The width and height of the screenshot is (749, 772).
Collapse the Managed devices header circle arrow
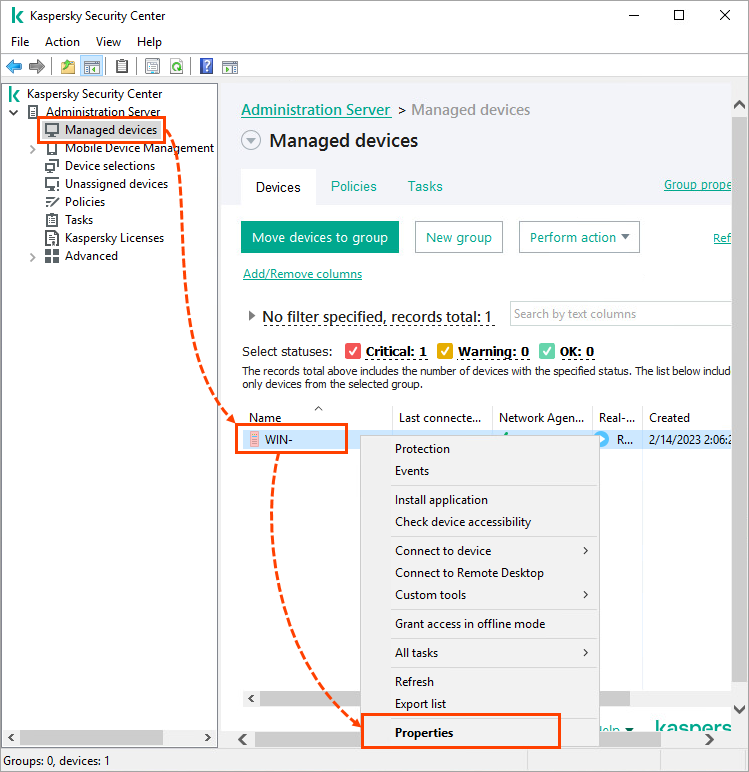coord(251,141)
